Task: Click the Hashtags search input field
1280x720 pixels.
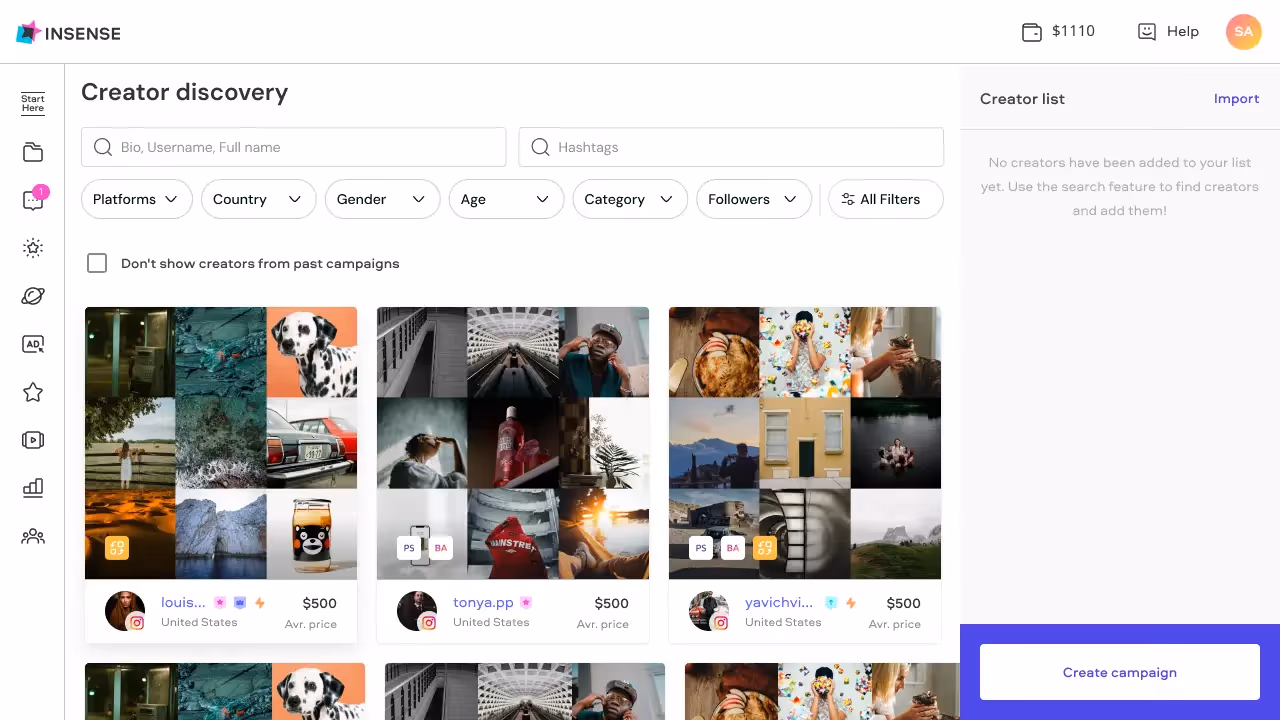Action: (731, 147)
